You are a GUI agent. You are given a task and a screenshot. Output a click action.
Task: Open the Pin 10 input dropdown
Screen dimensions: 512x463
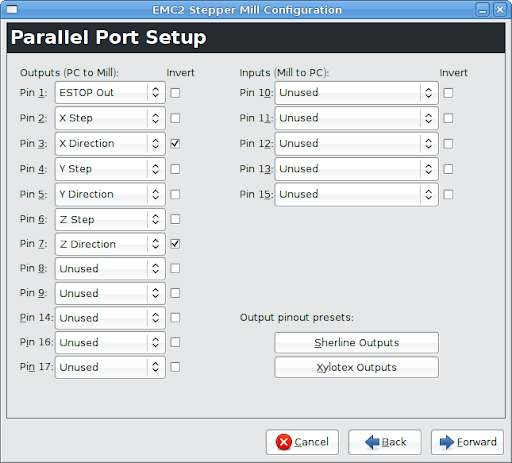tap(356, 92)
